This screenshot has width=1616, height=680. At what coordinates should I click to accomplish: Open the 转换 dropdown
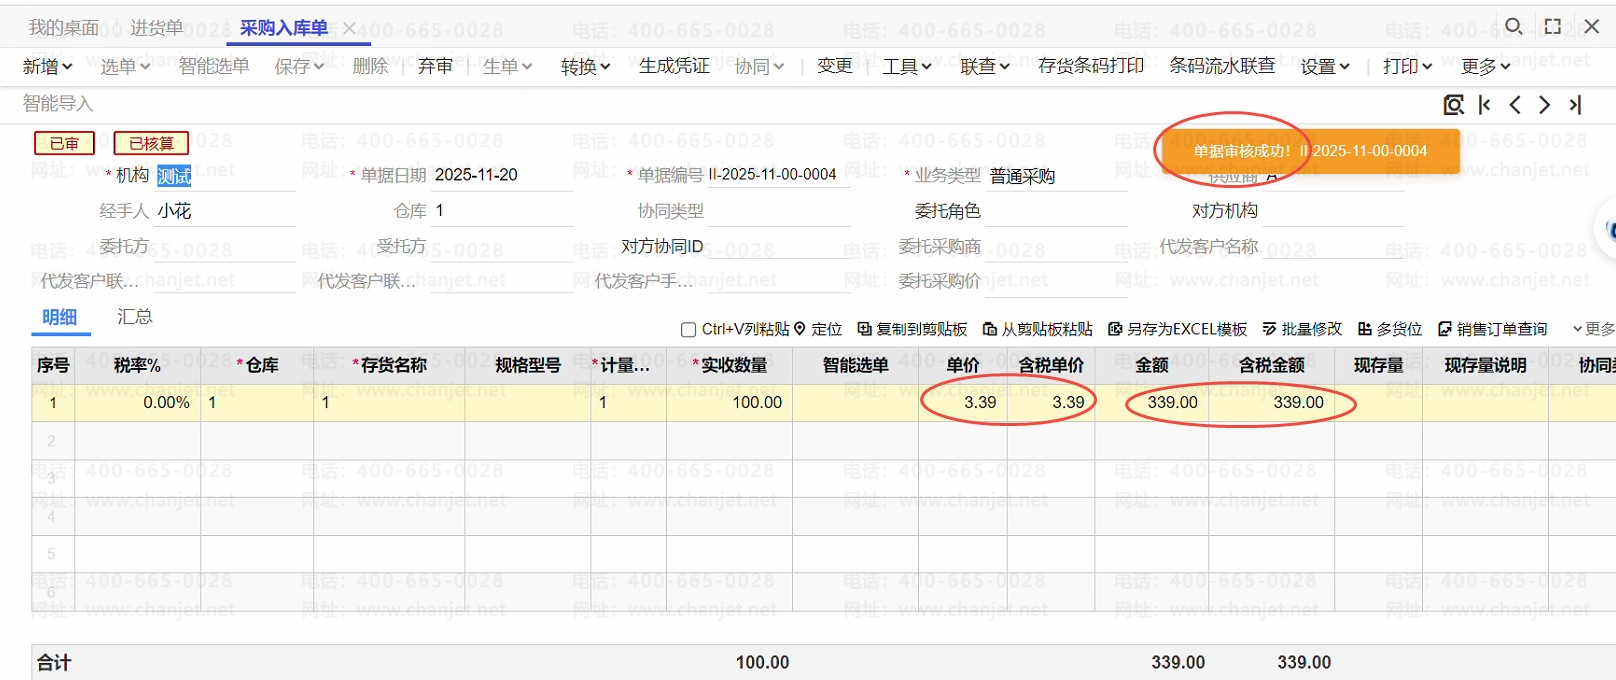point(585,66)
